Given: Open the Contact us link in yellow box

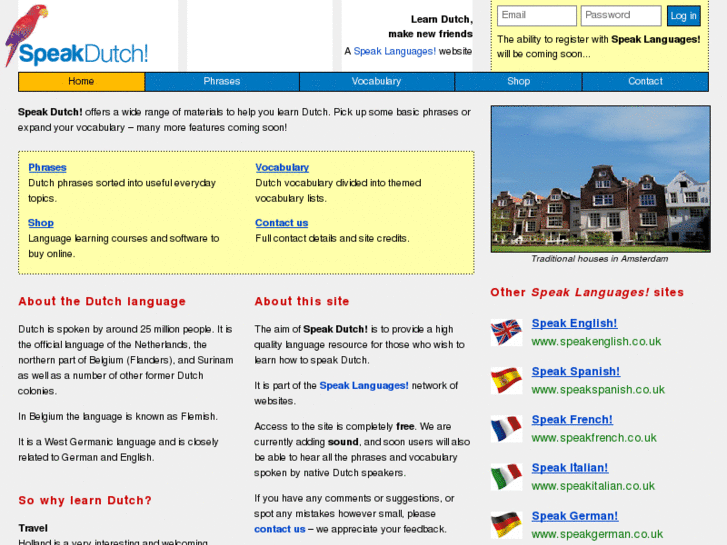Looking at the screenshot, I should pyautogui.click(x=281, y=223).
